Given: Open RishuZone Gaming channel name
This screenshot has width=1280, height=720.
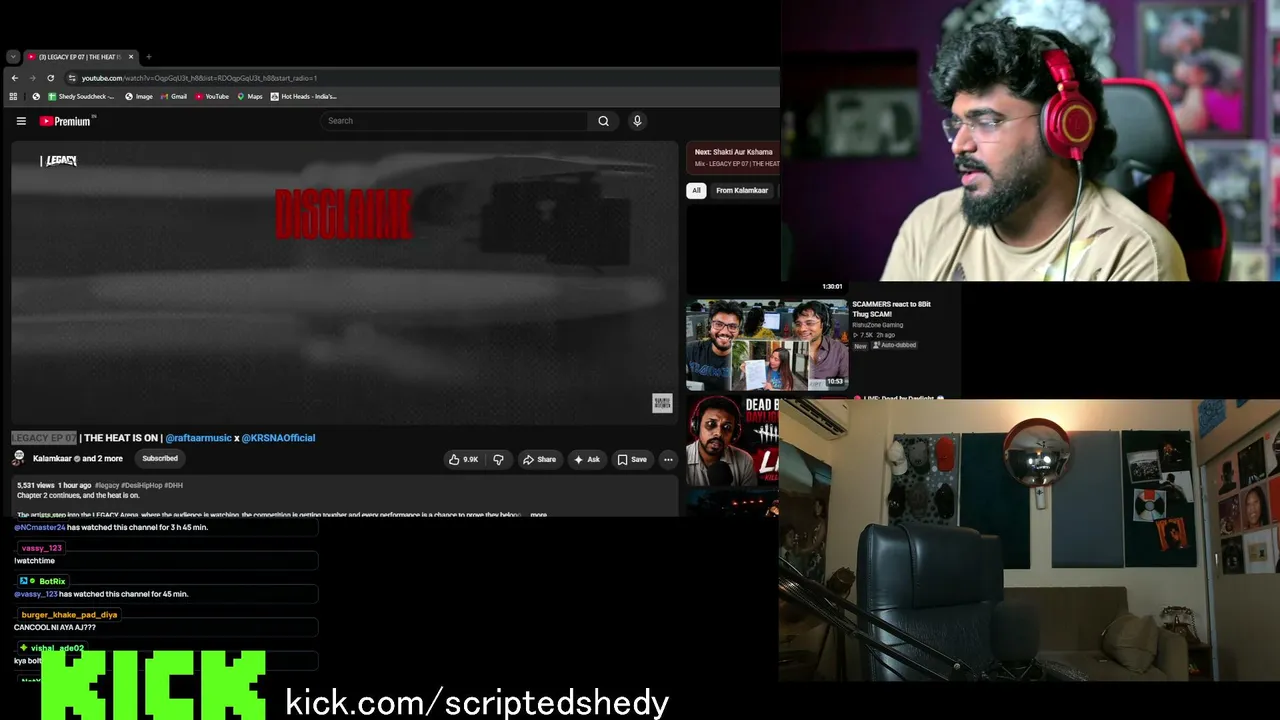Looking at the screenshot, I should coord(877,325).
